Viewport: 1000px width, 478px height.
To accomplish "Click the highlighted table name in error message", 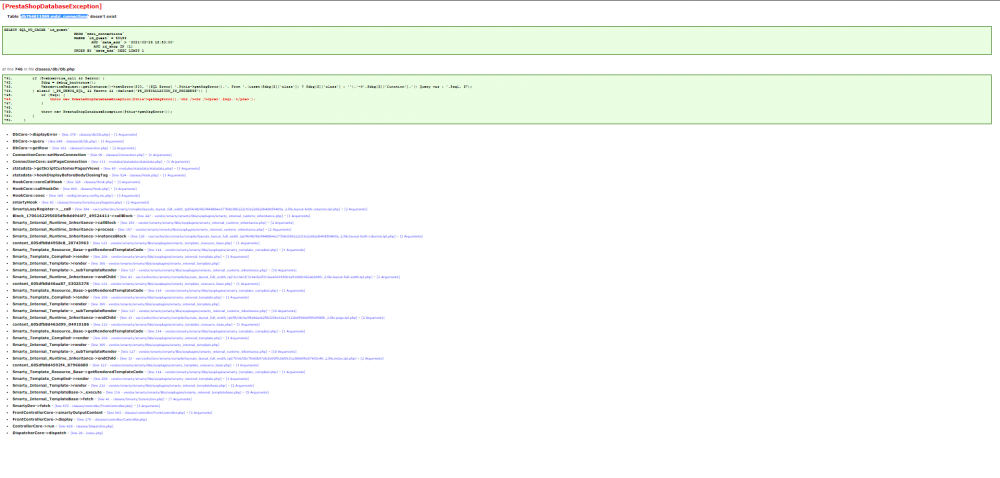I will coord(54,16).
